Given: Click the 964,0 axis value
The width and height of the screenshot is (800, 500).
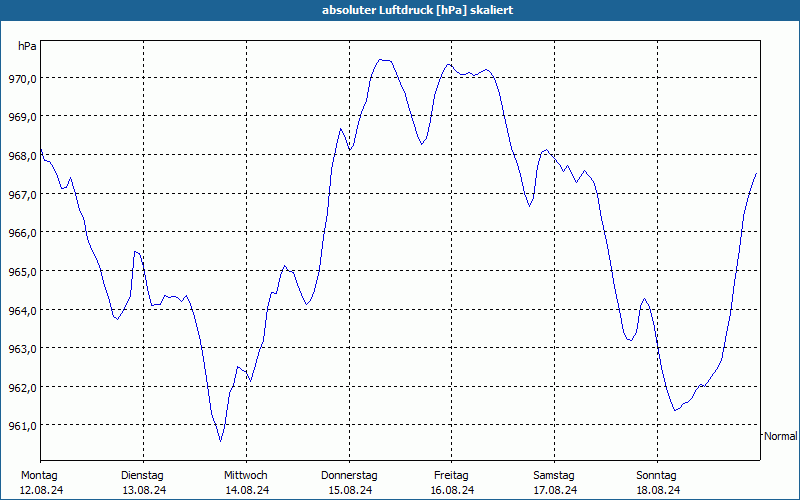Looking at the screenshot, I should (21, 310).
